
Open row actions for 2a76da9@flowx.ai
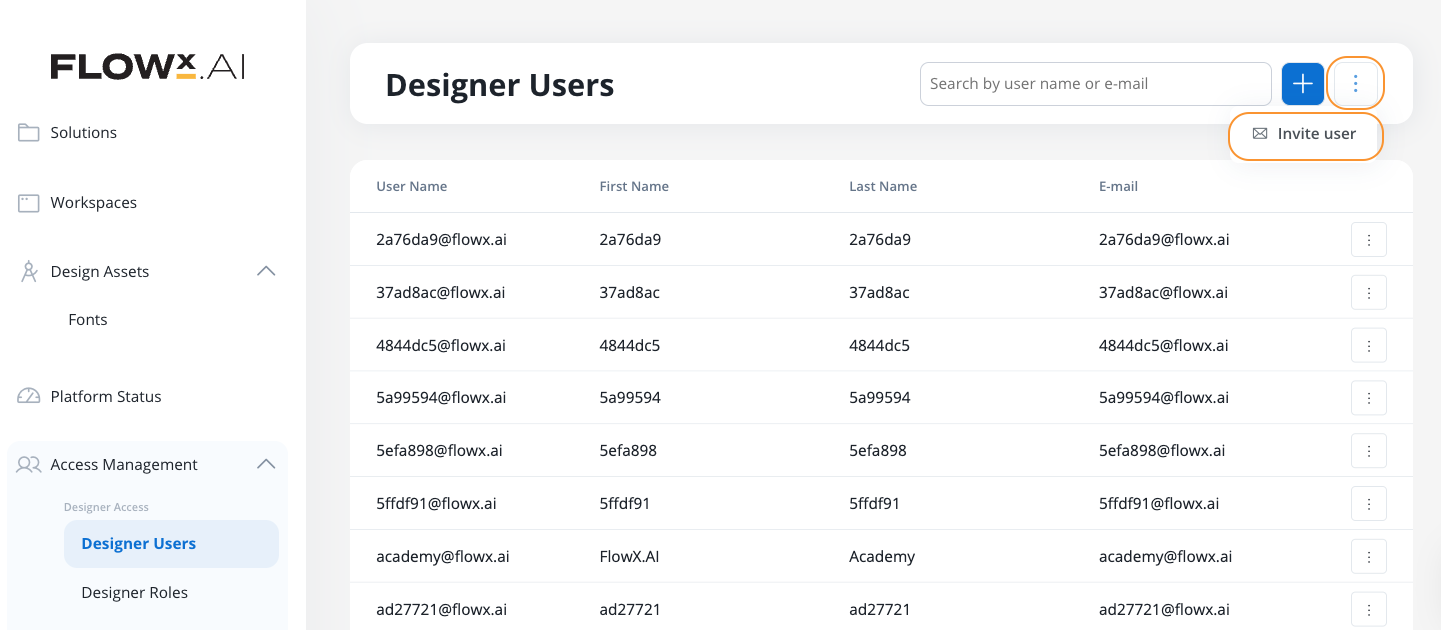click(x=1368, y=240)
